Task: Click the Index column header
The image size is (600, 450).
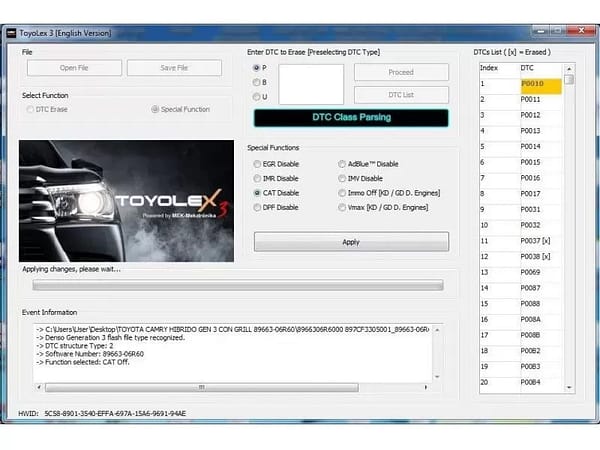Action: [x=499, y=68]
